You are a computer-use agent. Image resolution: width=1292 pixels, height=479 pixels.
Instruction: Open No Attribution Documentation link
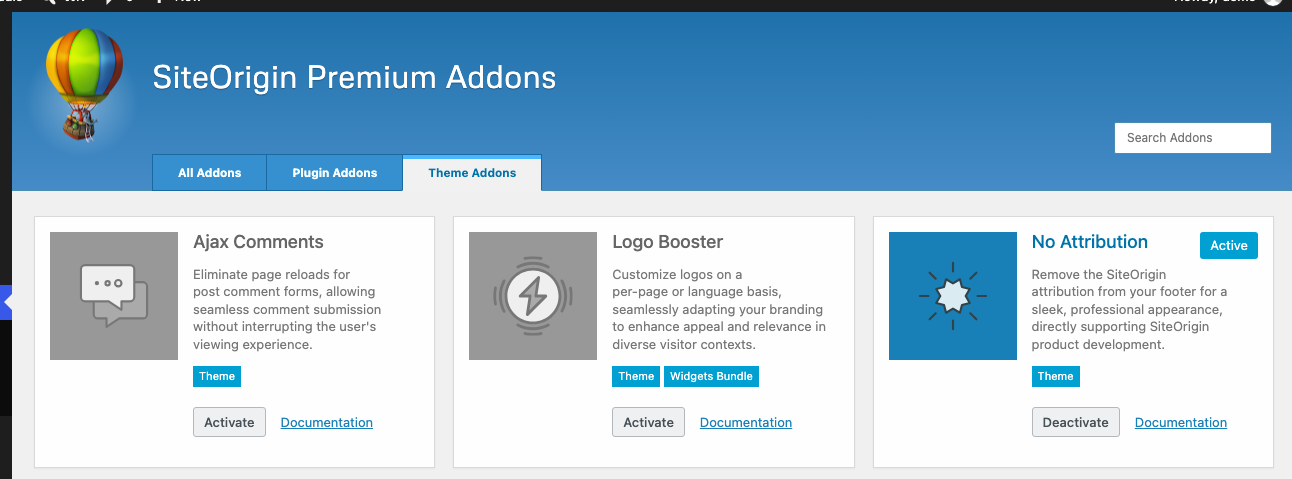click(x=1181, y=423)
